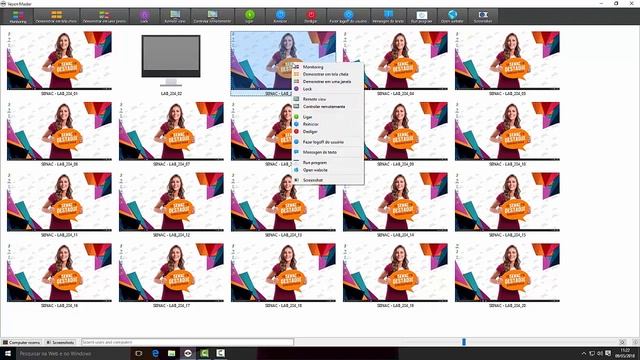
Task: Open Task View on the taskbar
Action: coord(139,353)
